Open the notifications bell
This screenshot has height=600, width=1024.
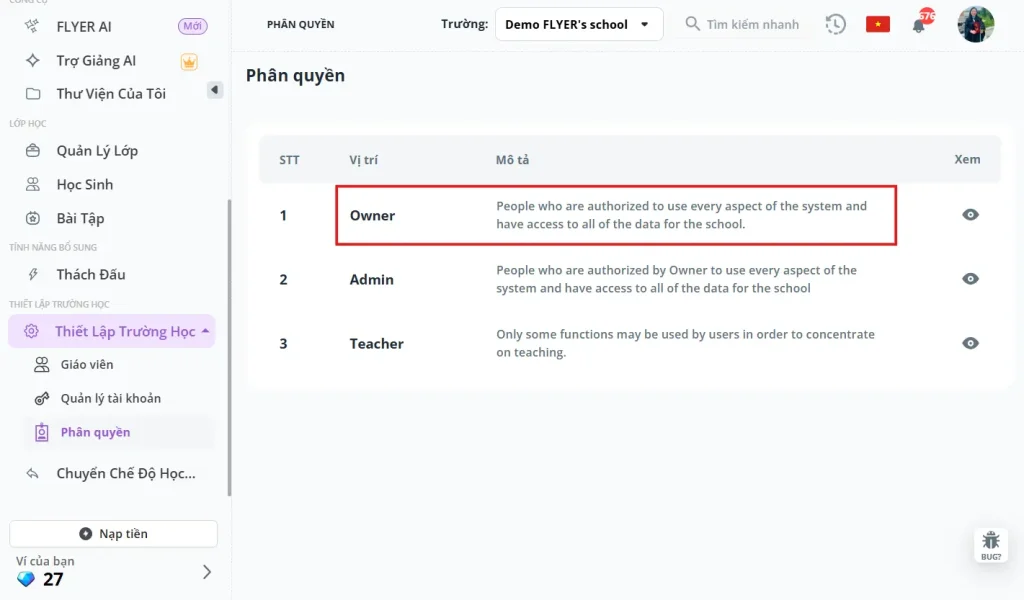(x=919, y=25)
